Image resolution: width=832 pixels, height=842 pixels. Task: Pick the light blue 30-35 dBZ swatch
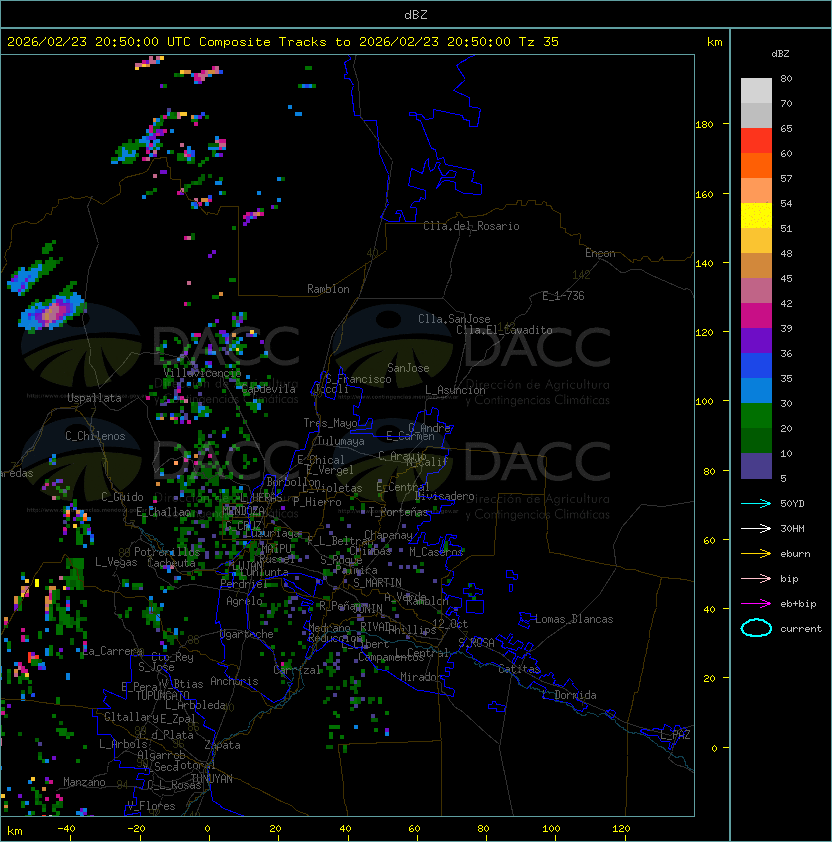(x=756, y=391)
